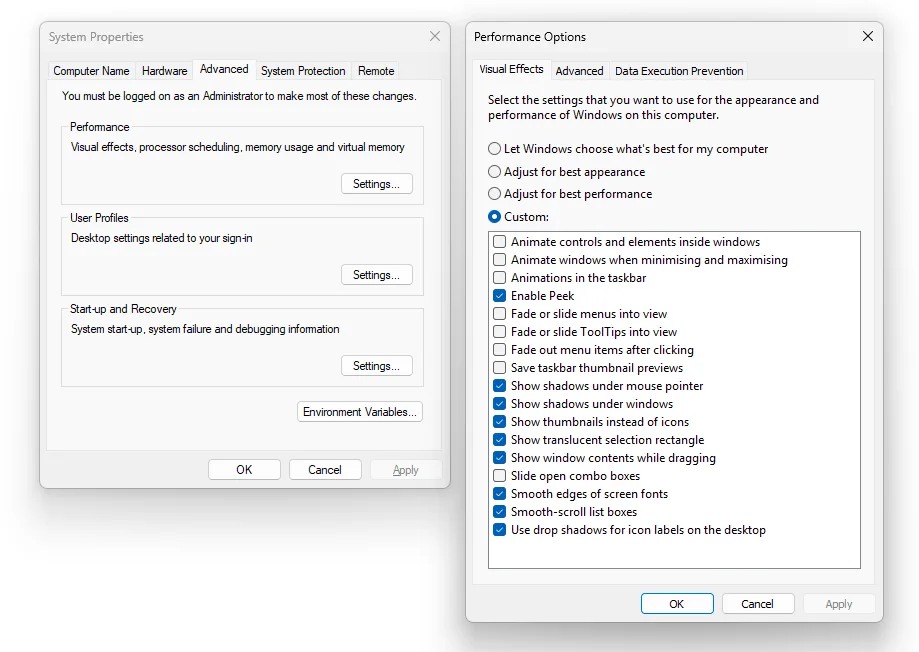This screenshot has height=652, width=919.
Task: Disable the "Enable Peek" visual effect
Action: [x=499, y=296]
